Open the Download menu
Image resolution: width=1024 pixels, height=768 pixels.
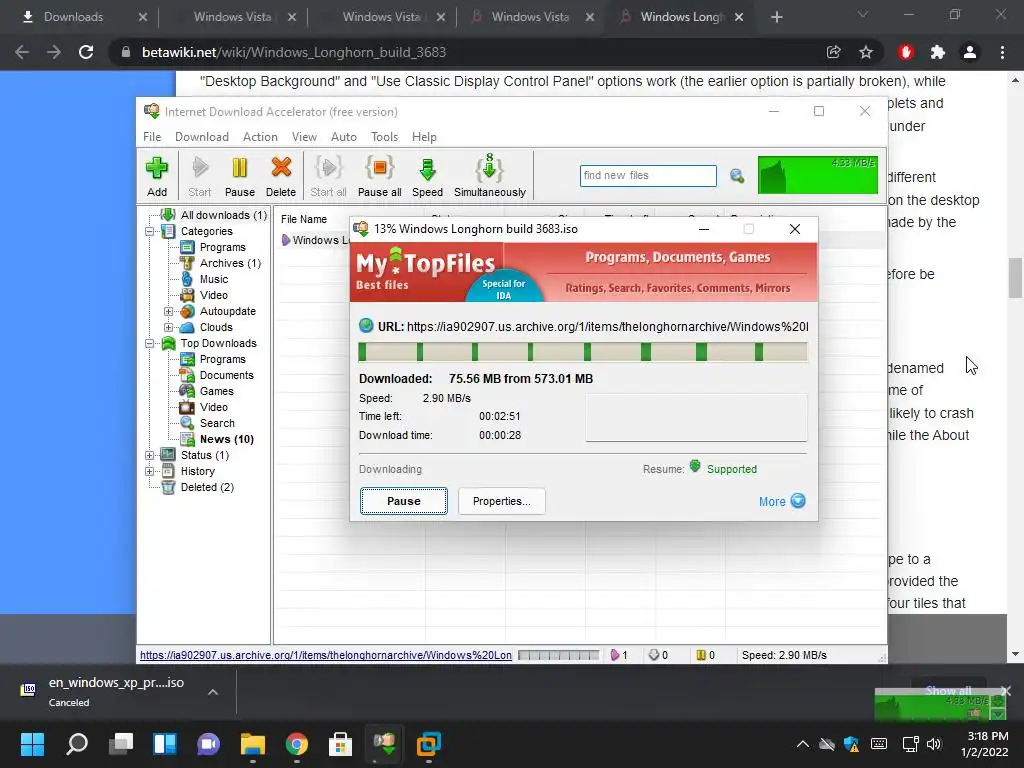pos(202,136)
